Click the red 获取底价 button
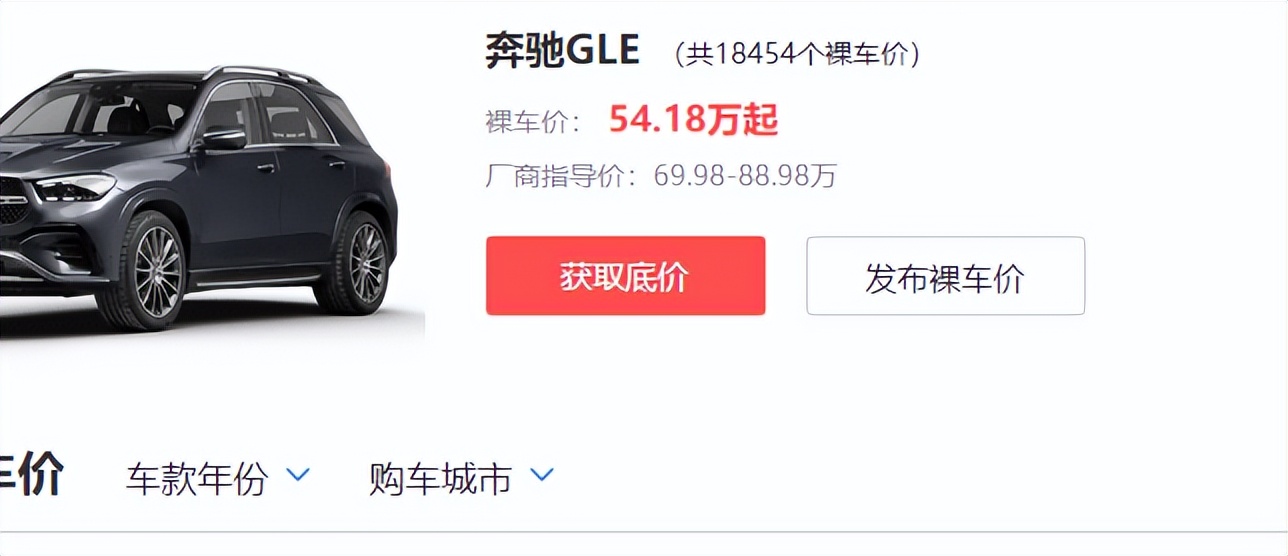Screen dimensions: 1288x556 625,276
